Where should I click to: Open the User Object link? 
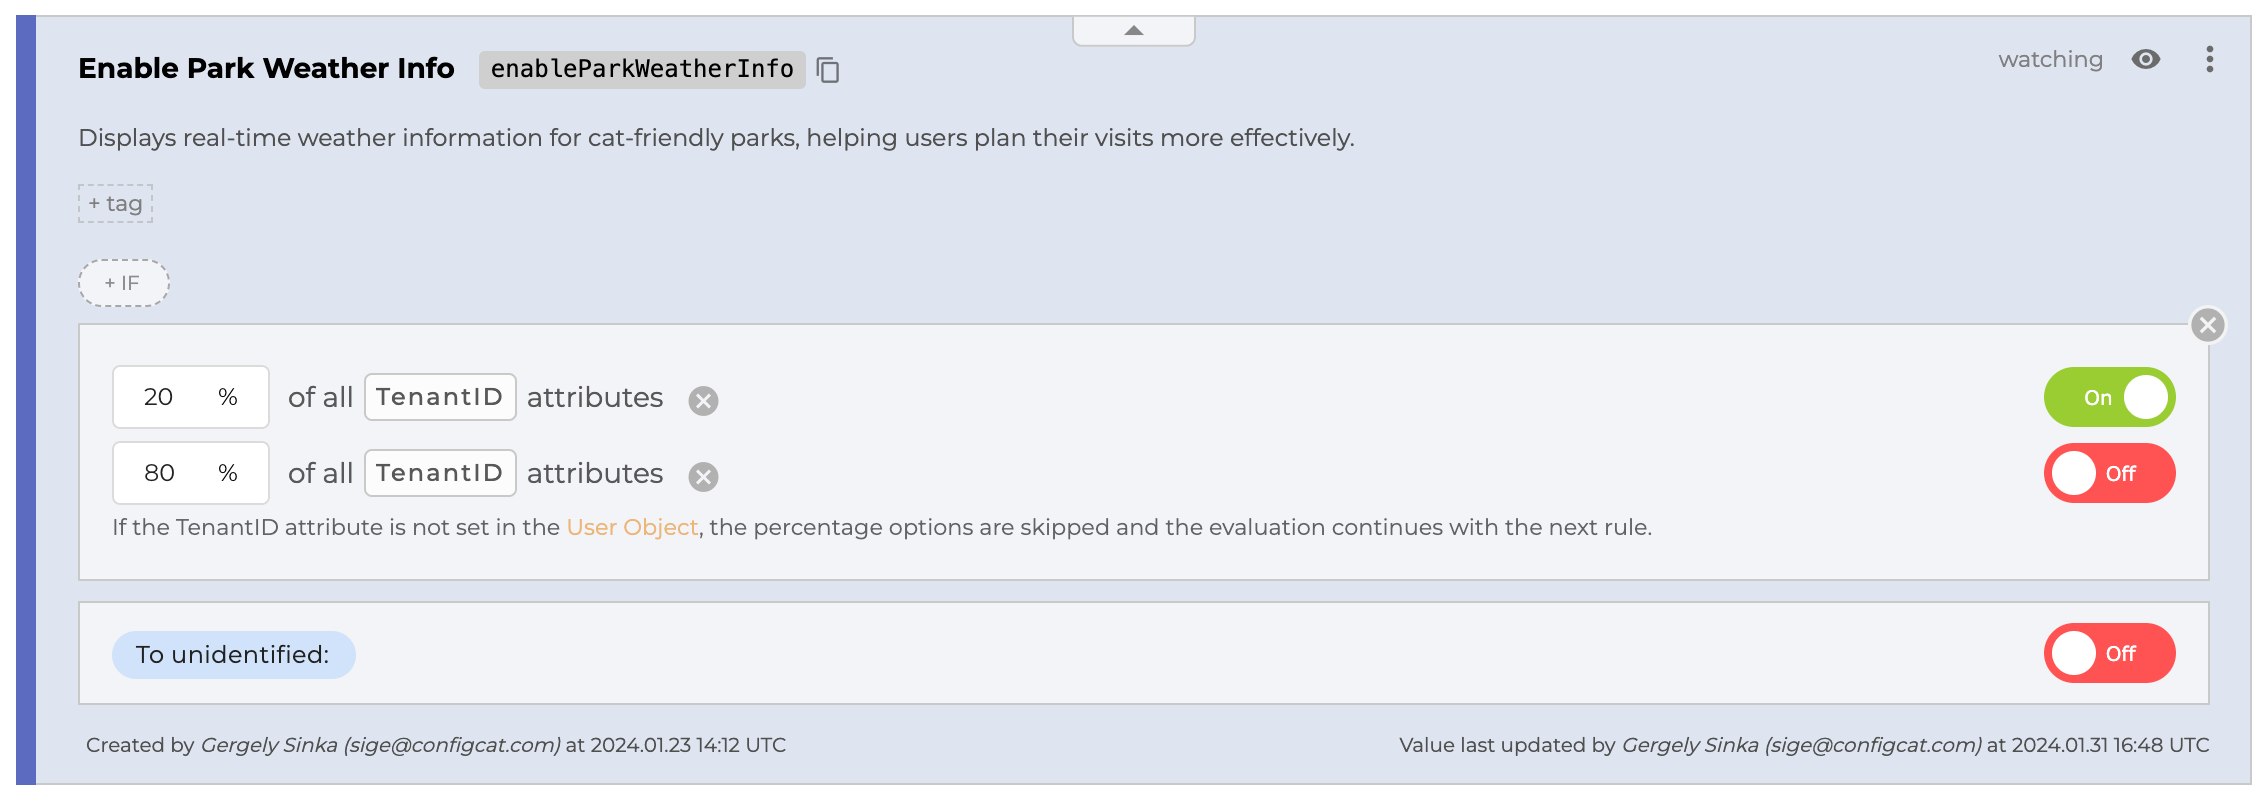click(632, 527)
